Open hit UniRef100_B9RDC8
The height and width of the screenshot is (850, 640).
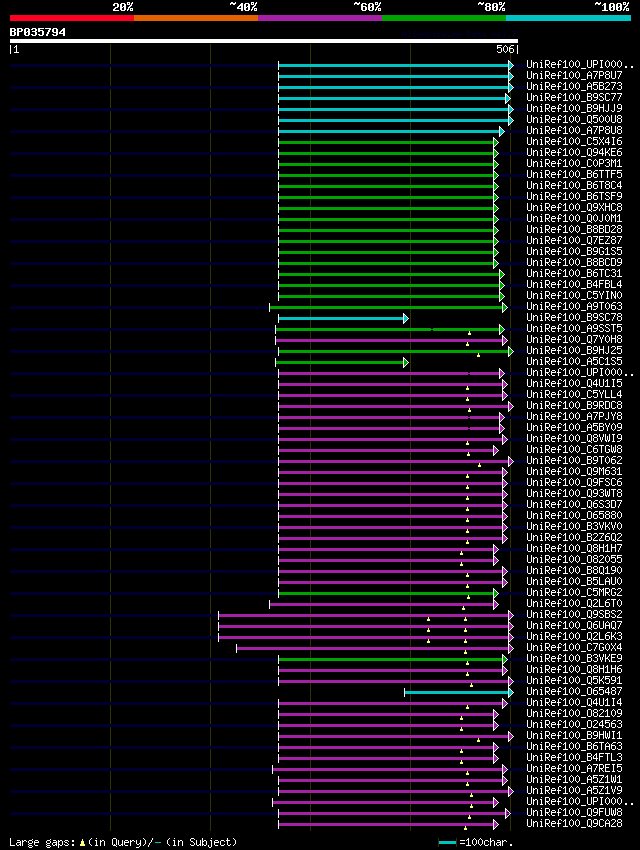574,405
